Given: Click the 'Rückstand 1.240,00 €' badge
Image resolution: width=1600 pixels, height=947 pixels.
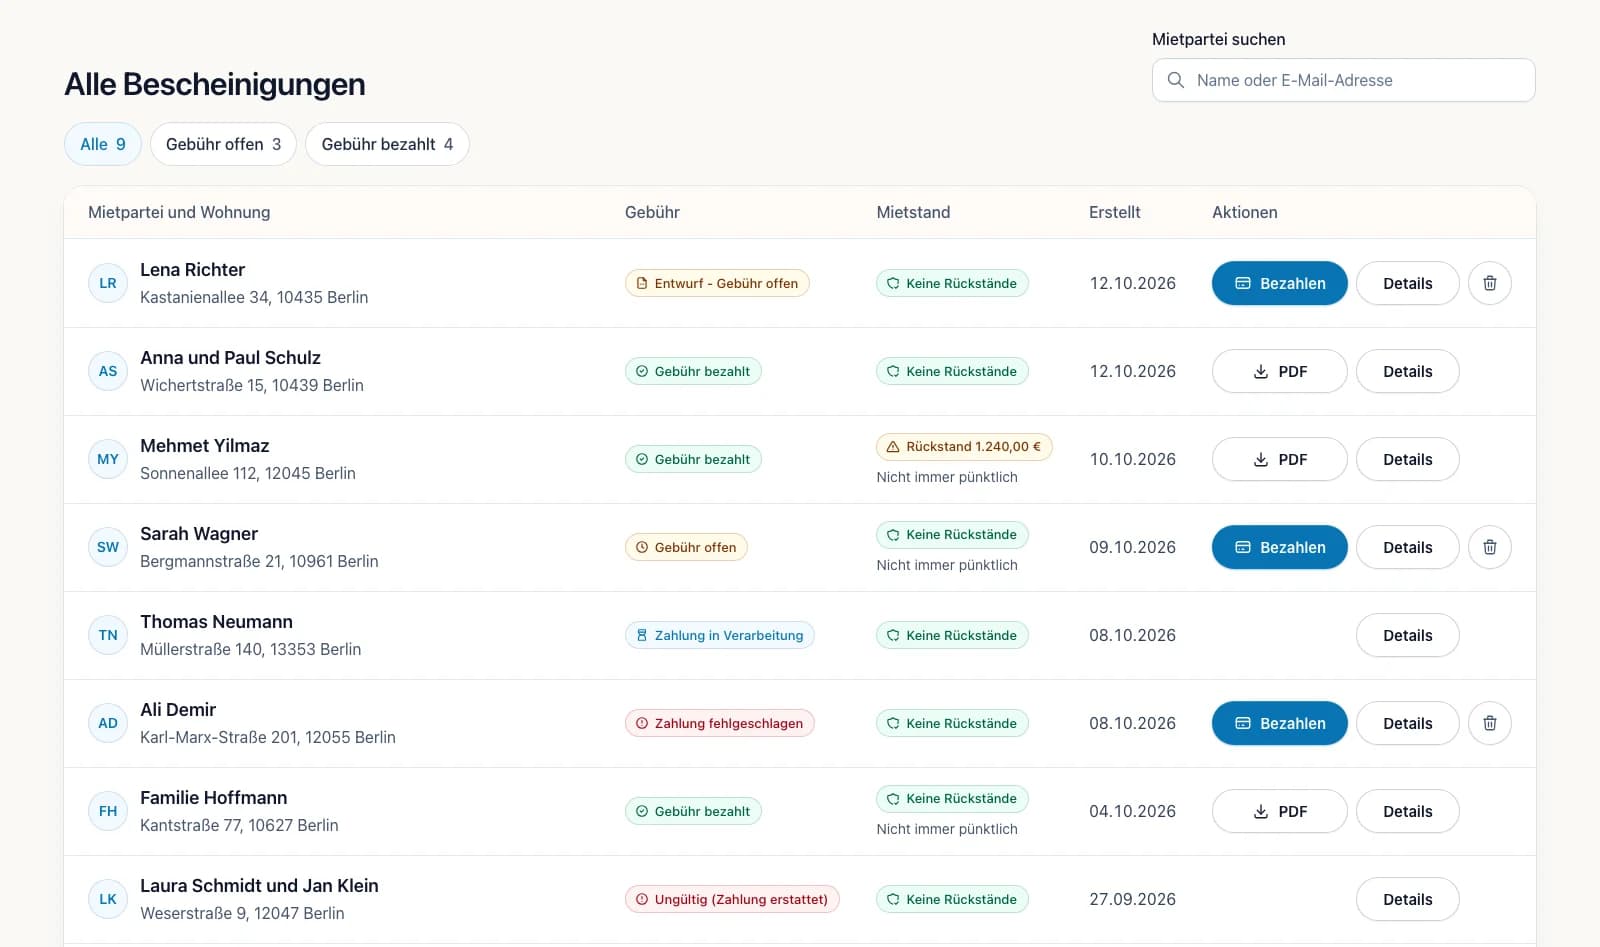Looking at the screenshot, I should [964, 447].
